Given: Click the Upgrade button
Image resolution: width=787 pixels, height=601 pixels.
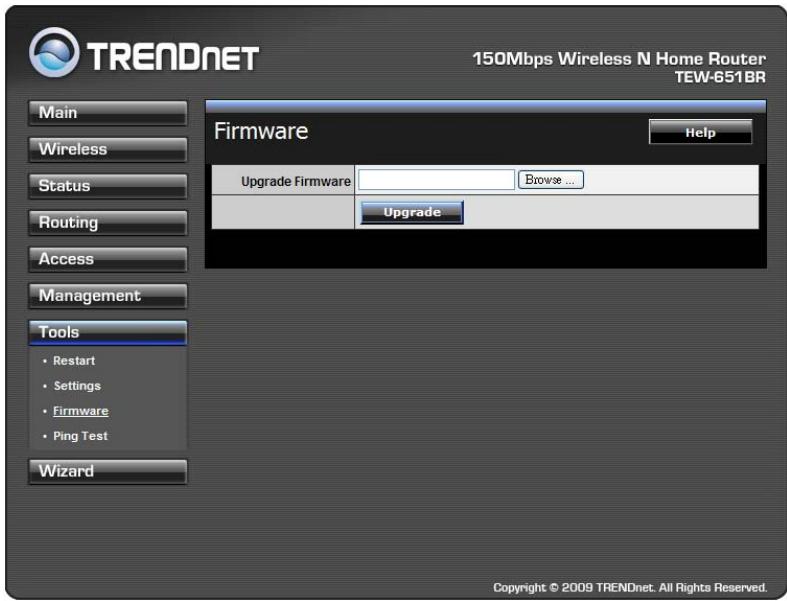Looking at the screenshot, I should tap(412, 212).
